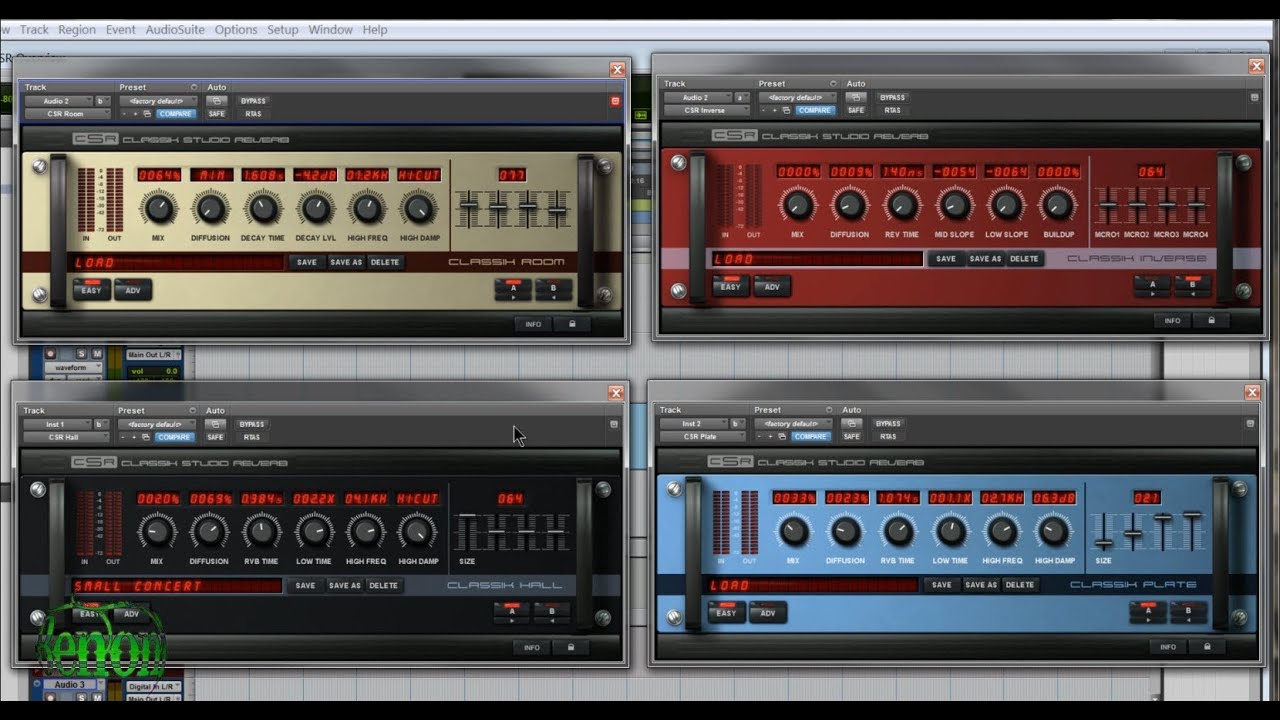Toggle BYPASS in the CSR Room window

pos(253,101)
